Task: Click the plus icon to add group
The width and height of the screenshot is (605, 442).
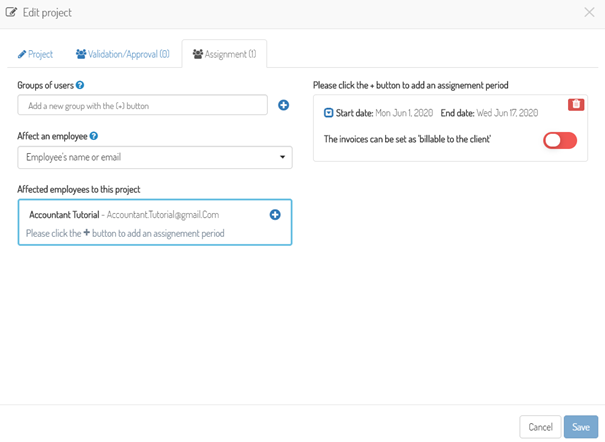Action: pyautogui.click(x=284, y=105)
